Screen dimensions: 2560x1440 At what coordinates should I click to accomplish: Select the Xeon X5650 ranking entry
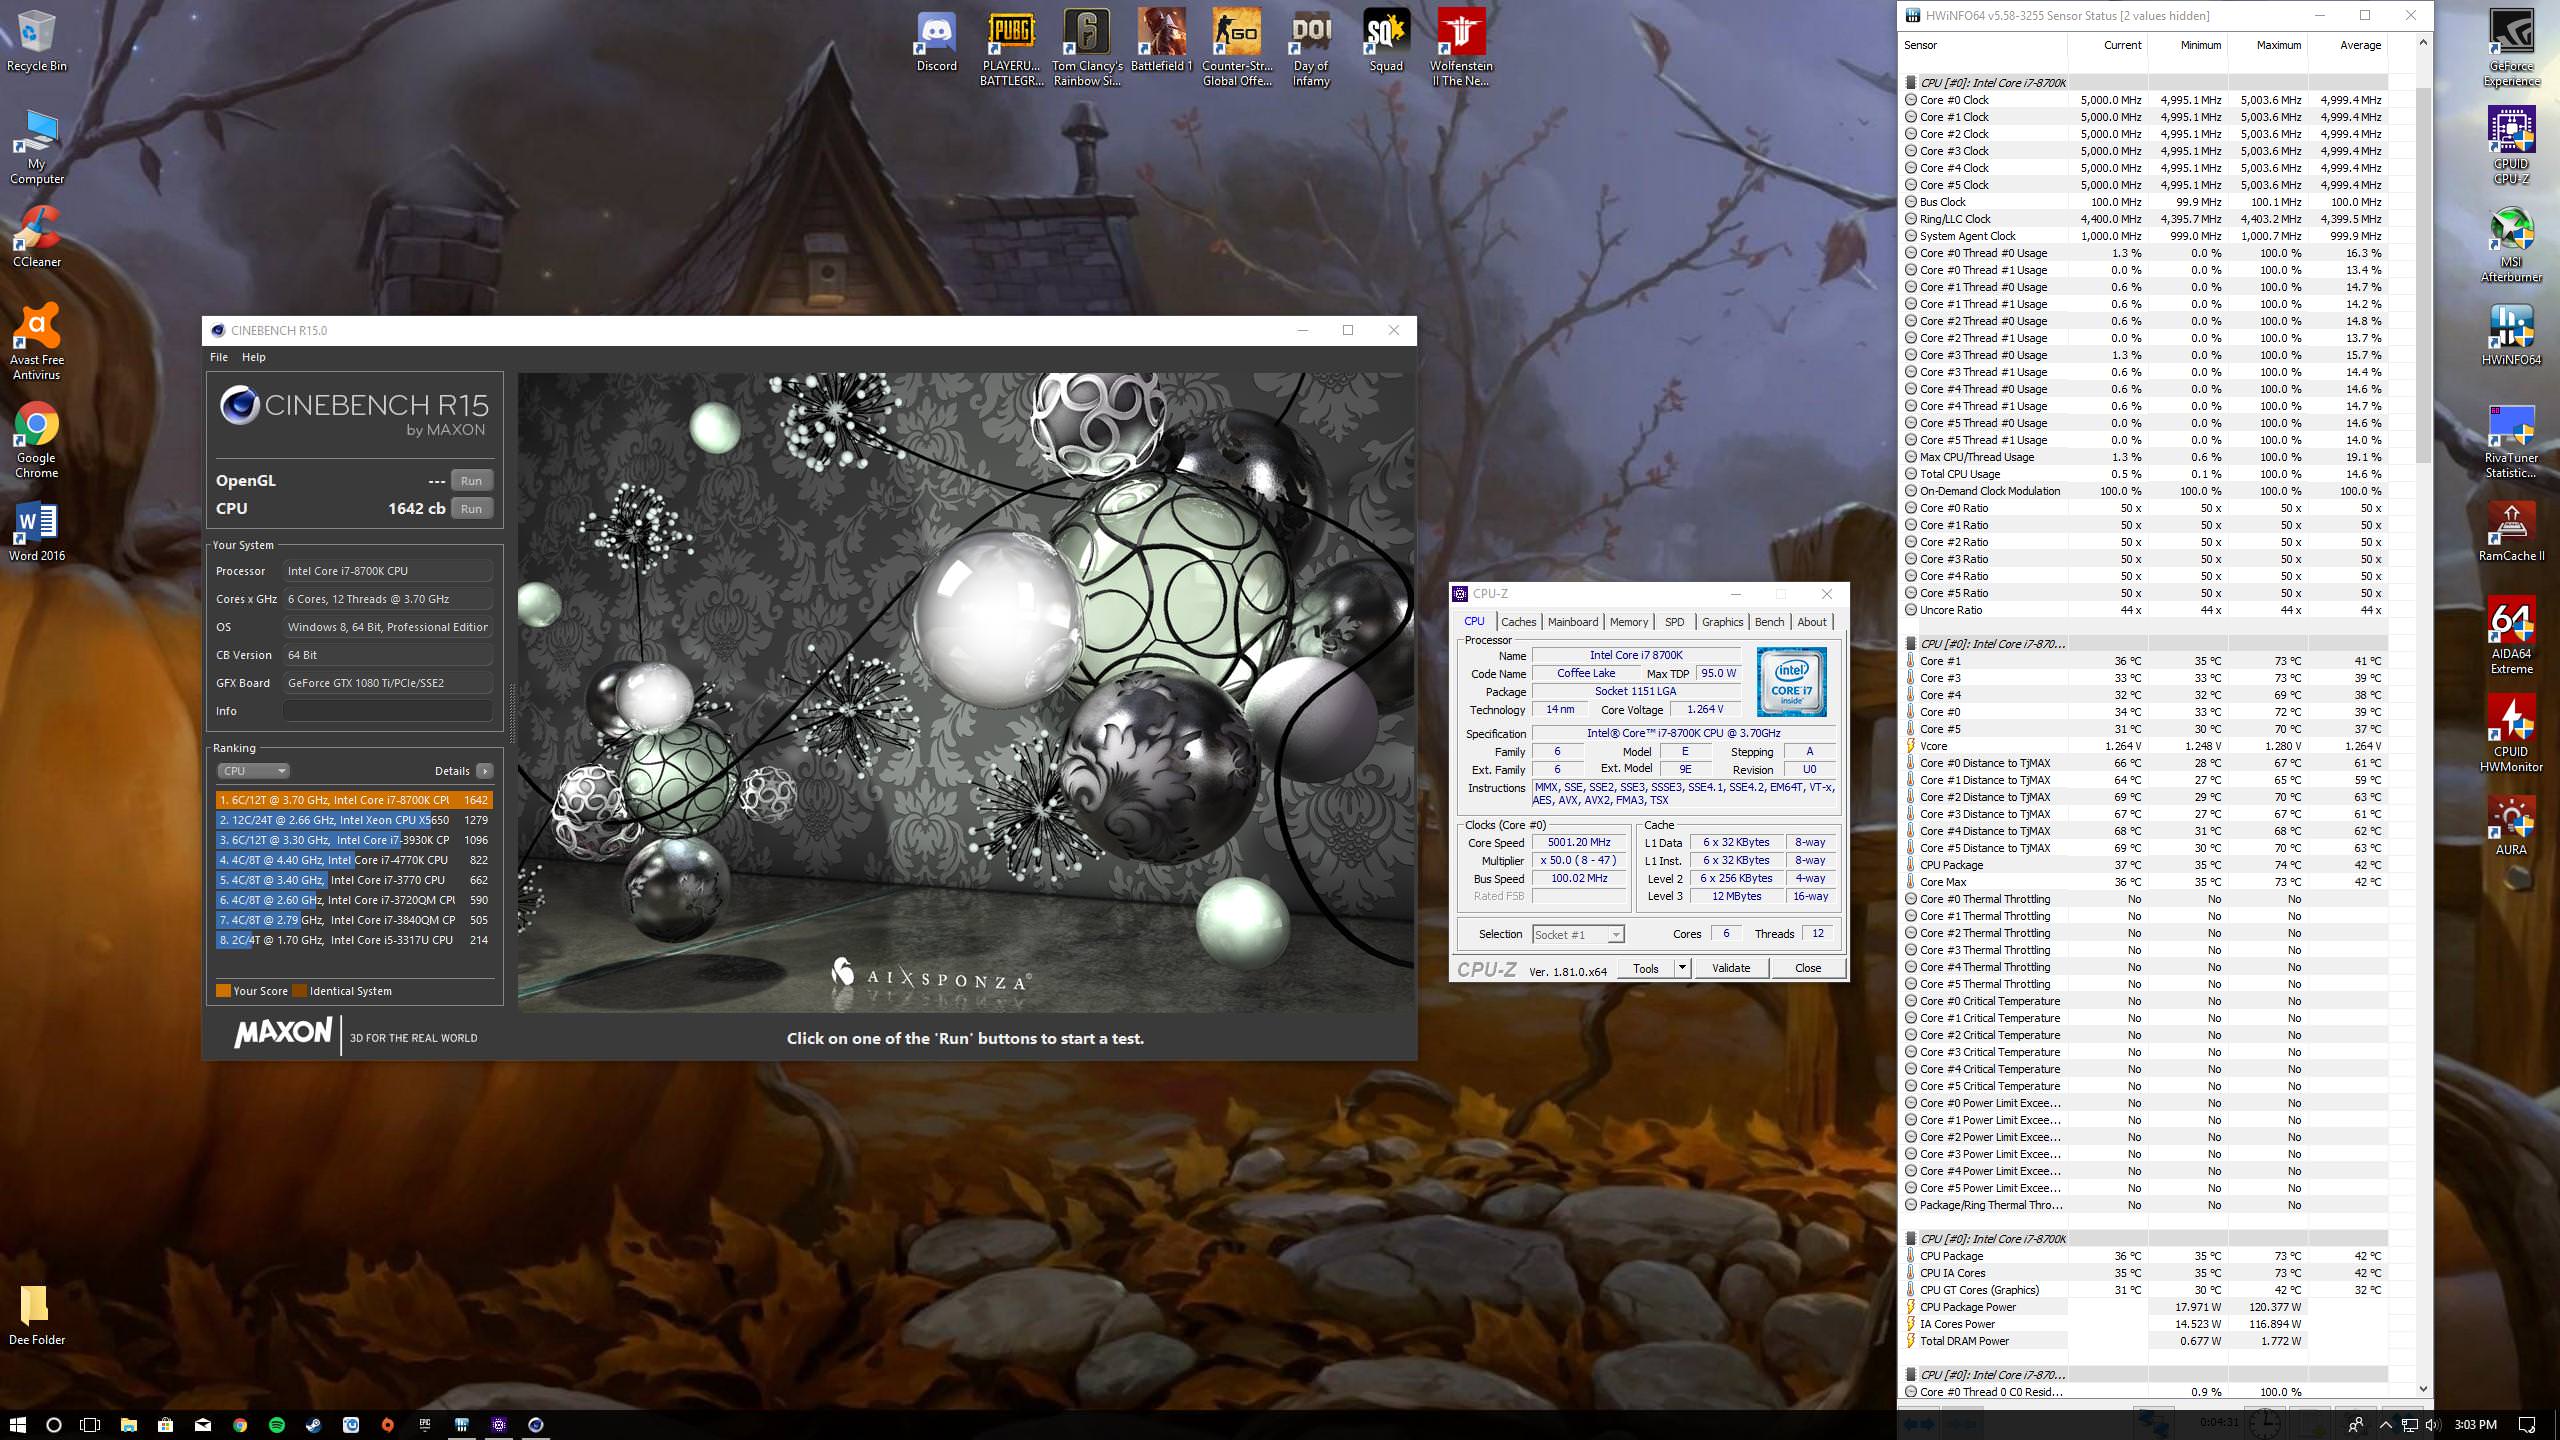tap(354, 820)
